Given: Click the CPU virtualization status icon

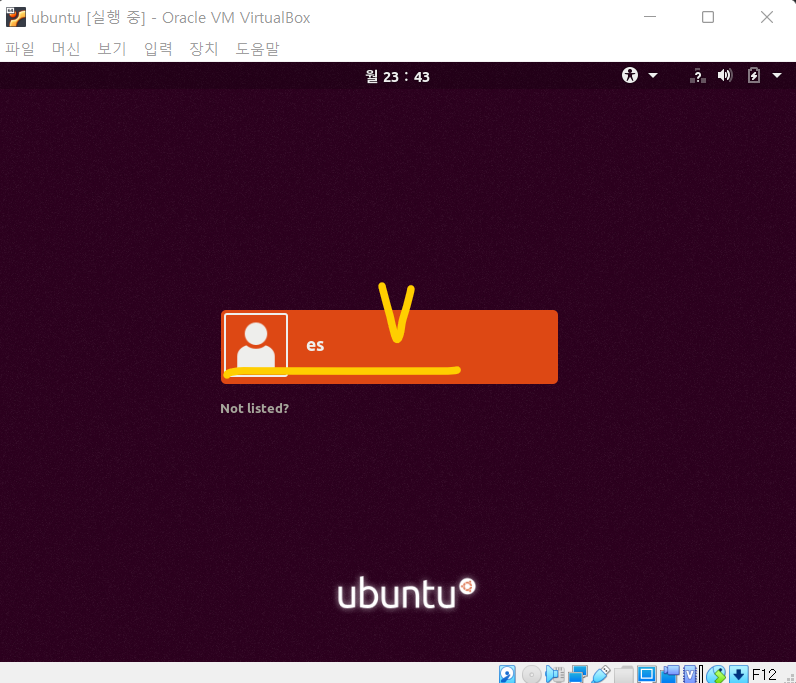Looking at the screenshot, I should tap(690, 674).
